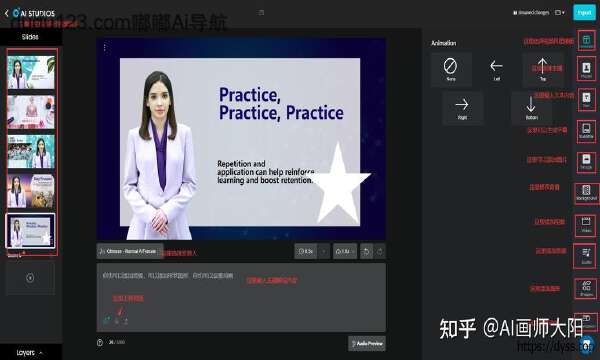The height and width of the screenshot is (360, 600).
Task: Click the Audio Preview button
Action: pos(367,344)
